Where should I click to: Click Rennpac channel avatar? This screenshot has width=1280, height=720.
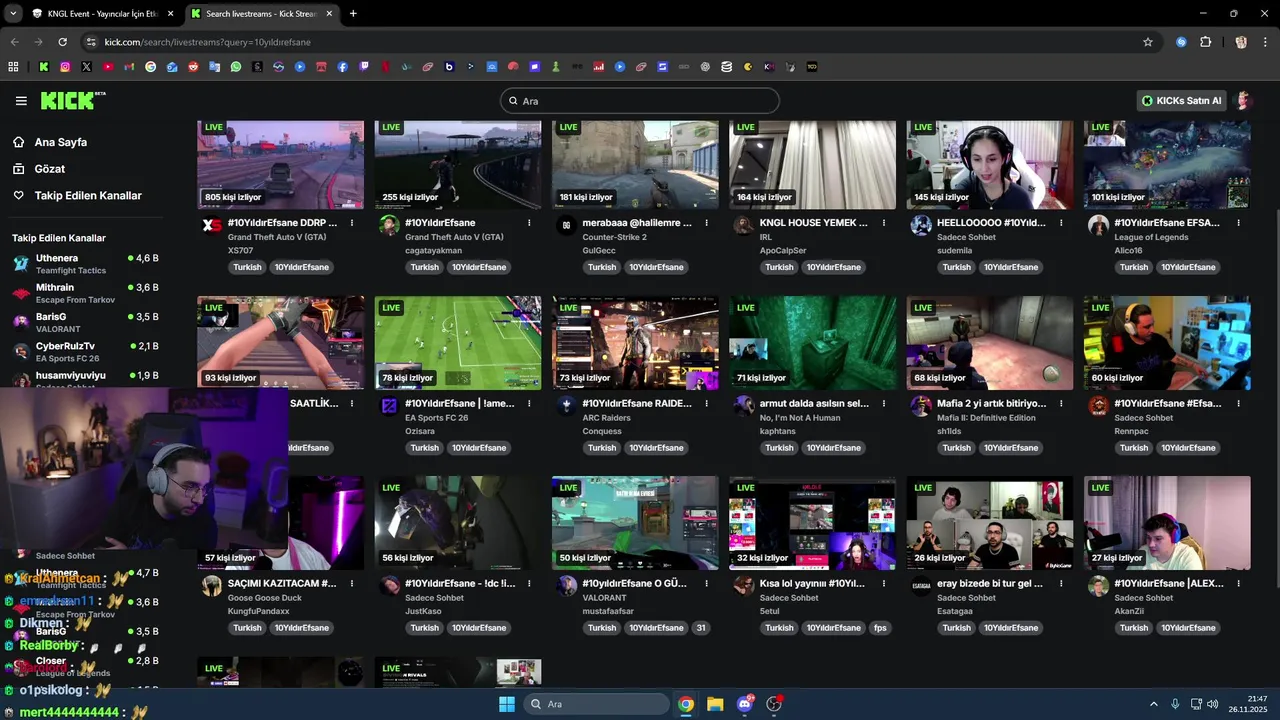(1098, 406)
